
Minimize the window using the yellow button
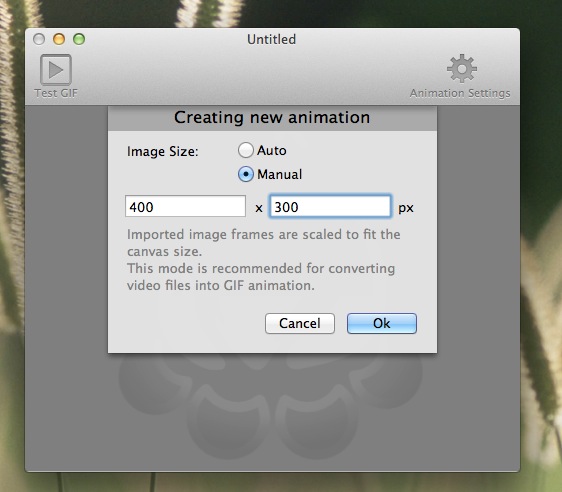pos(59,39)
